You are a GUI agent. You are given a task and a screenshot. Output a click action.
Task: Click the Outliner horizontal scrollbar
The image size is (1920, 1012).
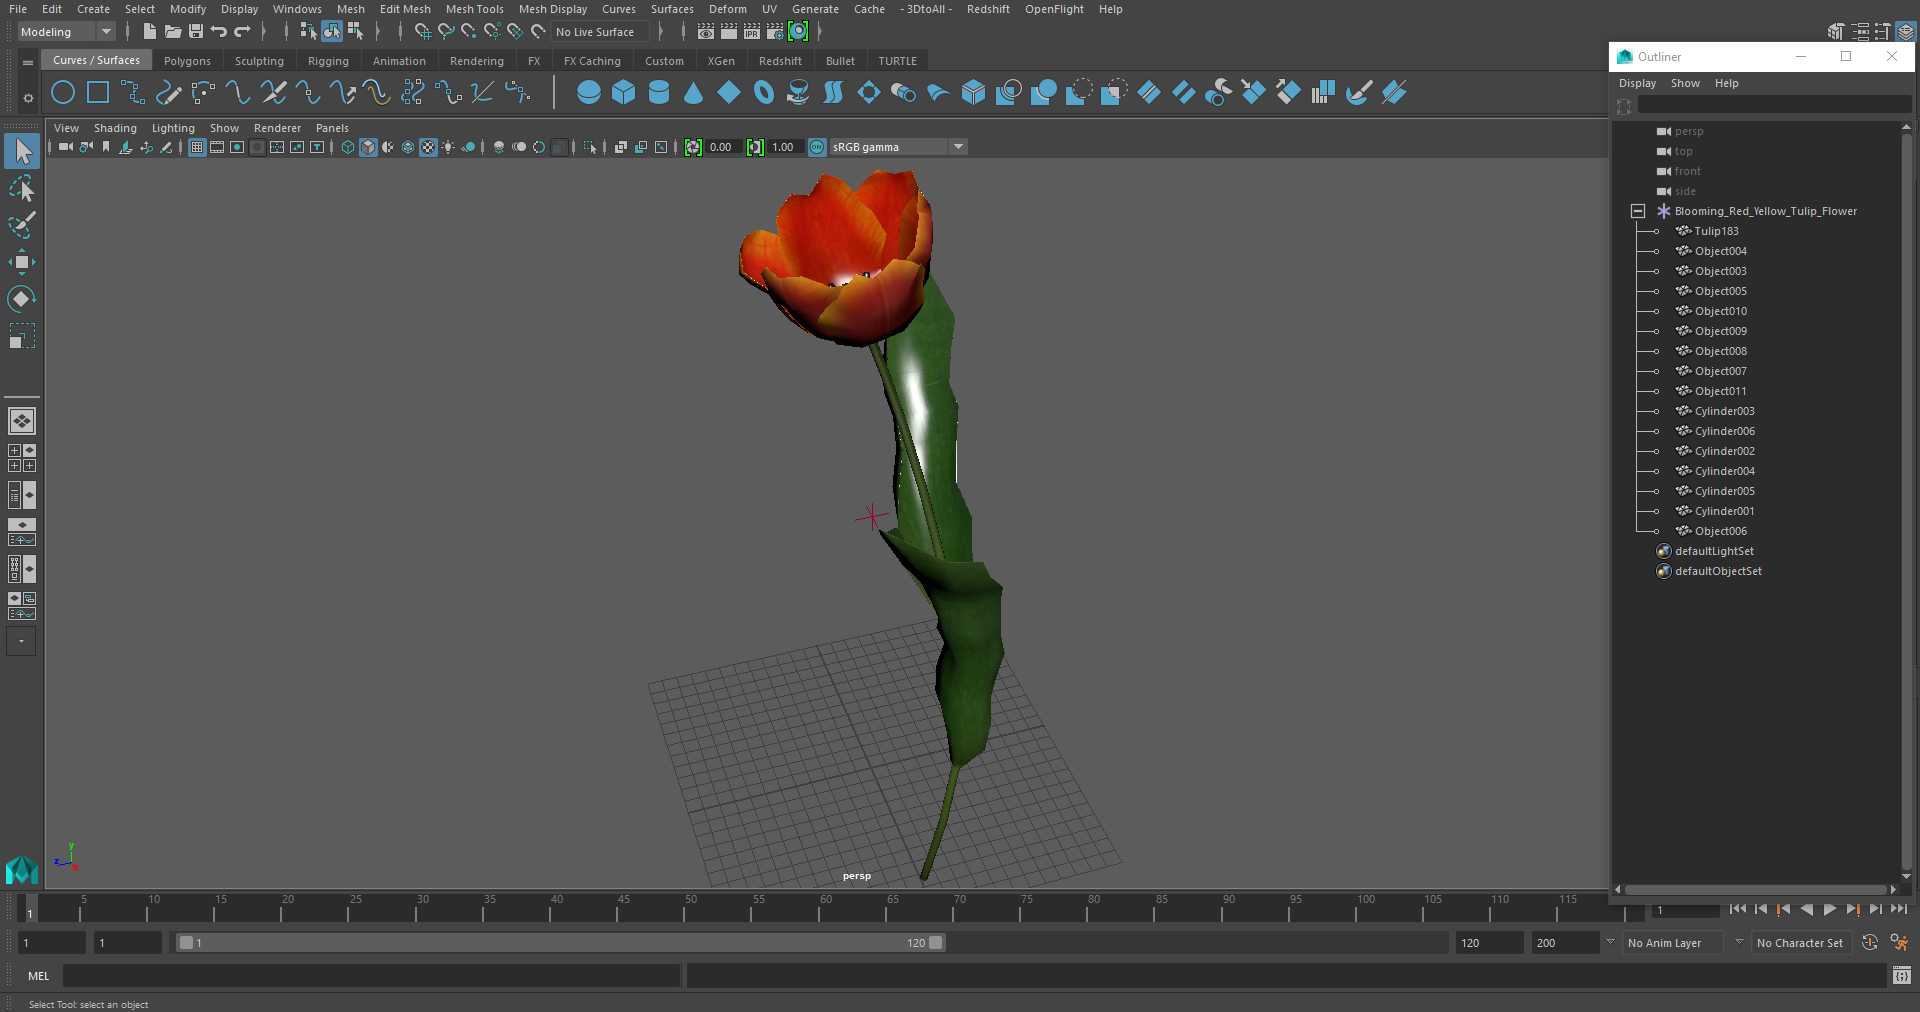pyautogui.click(x=1755, y=889)
